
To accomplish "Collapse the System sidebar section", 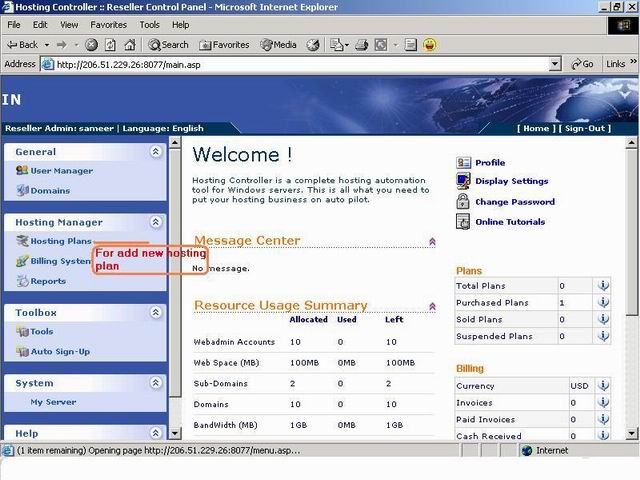I will tap(156, 383).
